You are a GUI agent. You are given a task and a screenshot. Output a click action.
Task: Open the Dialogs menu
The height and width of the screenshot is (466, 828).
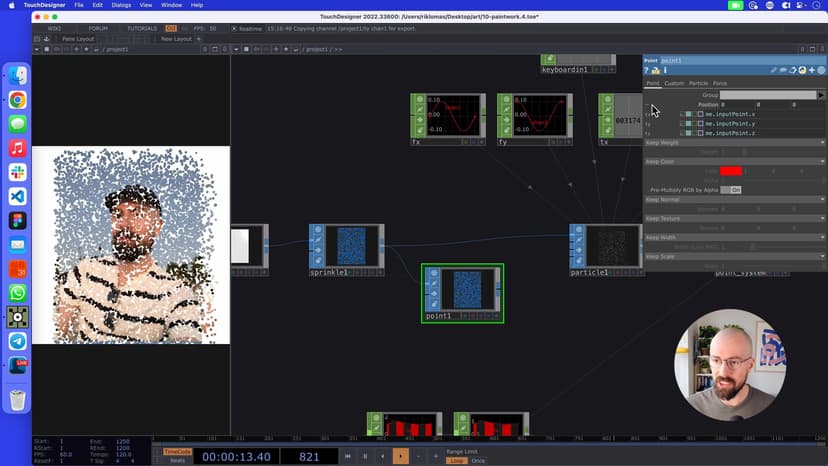(x=121, y=5)
